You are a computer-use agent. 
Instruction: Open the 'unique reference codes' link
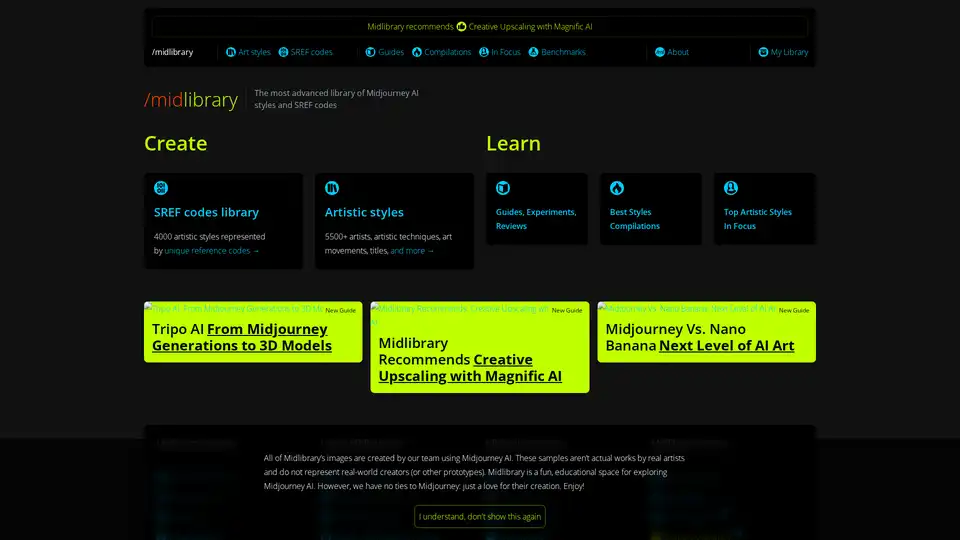pos(211,251)
